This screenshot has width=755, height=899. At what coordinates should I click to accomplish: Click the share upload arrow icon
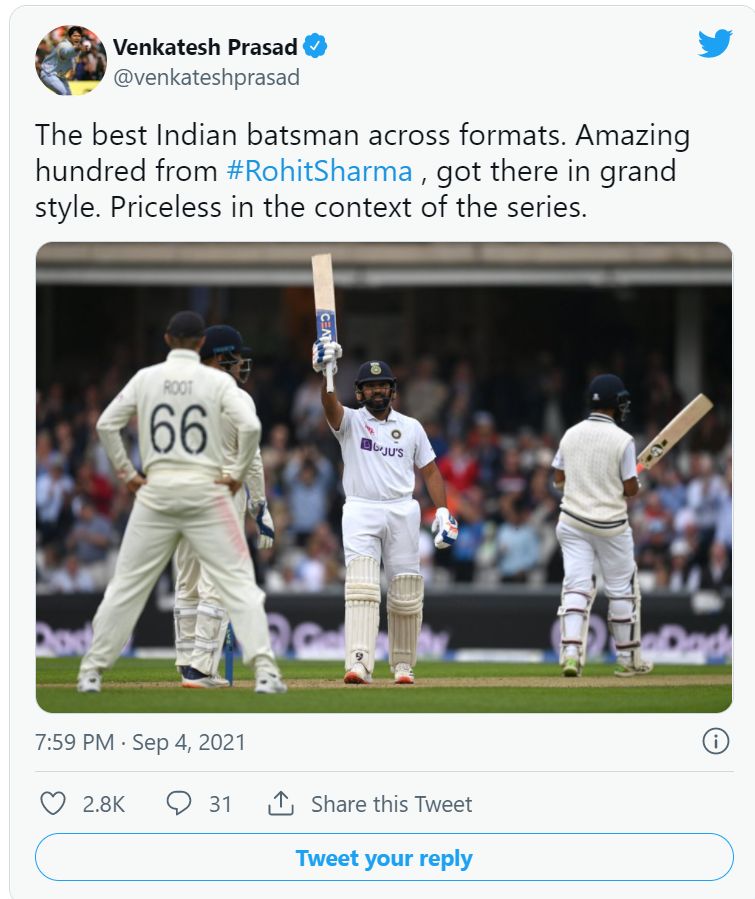click(x=281, y=803)
